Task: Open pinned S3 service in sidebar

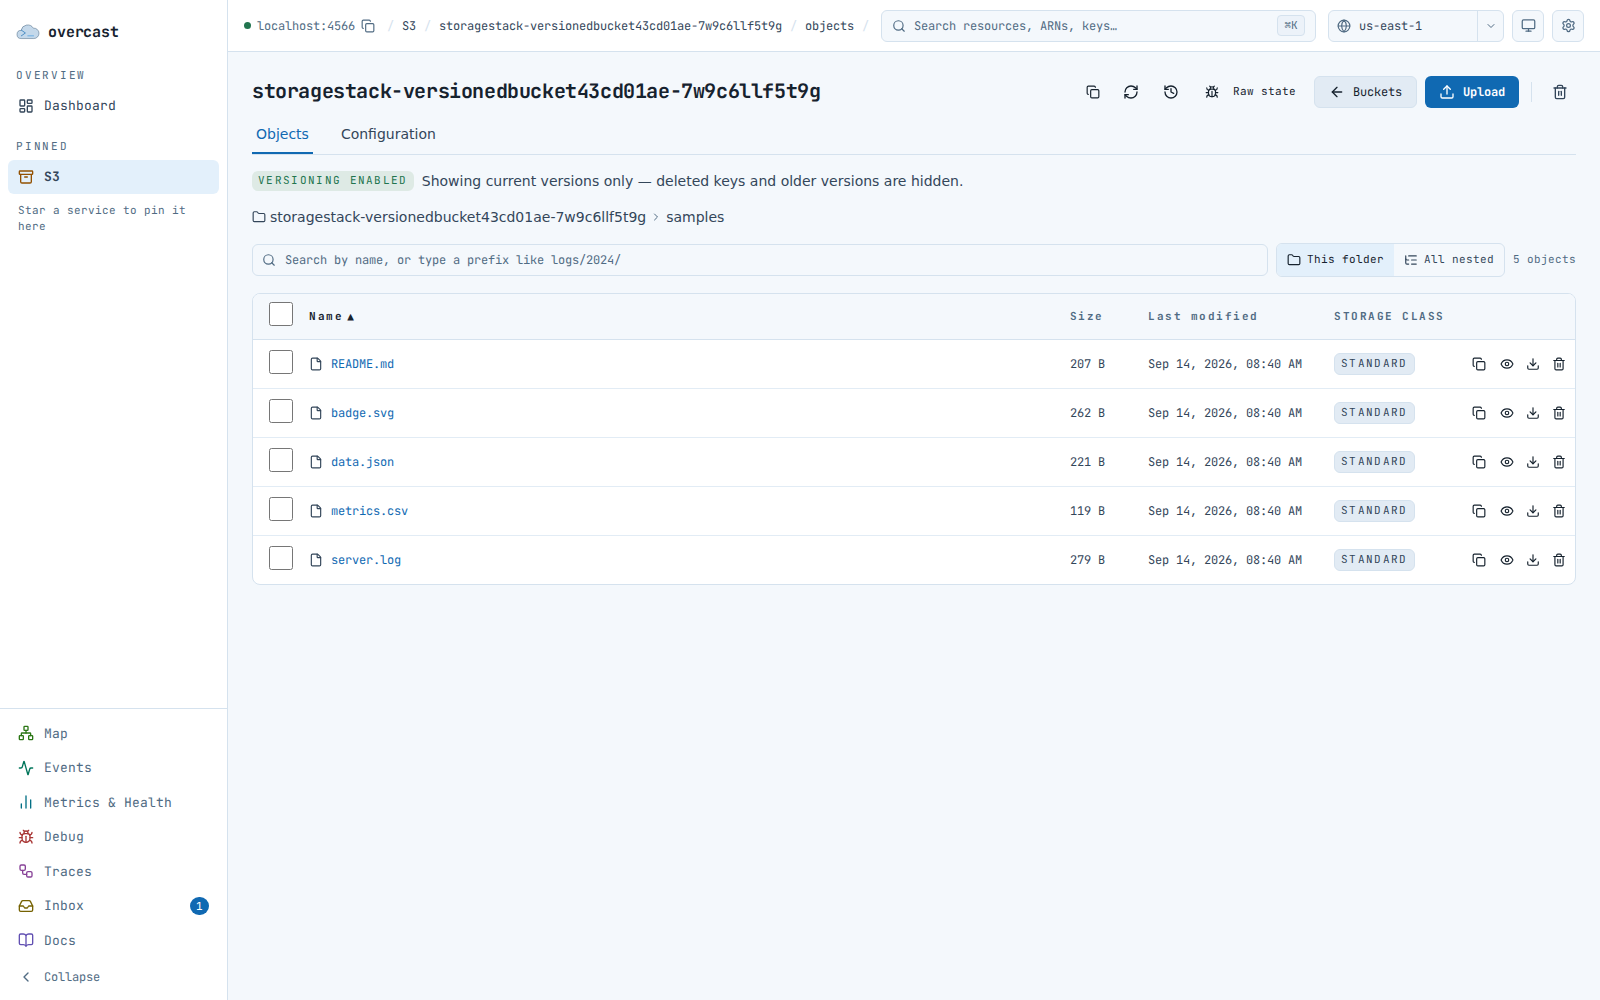Action: tap(113, 177)
